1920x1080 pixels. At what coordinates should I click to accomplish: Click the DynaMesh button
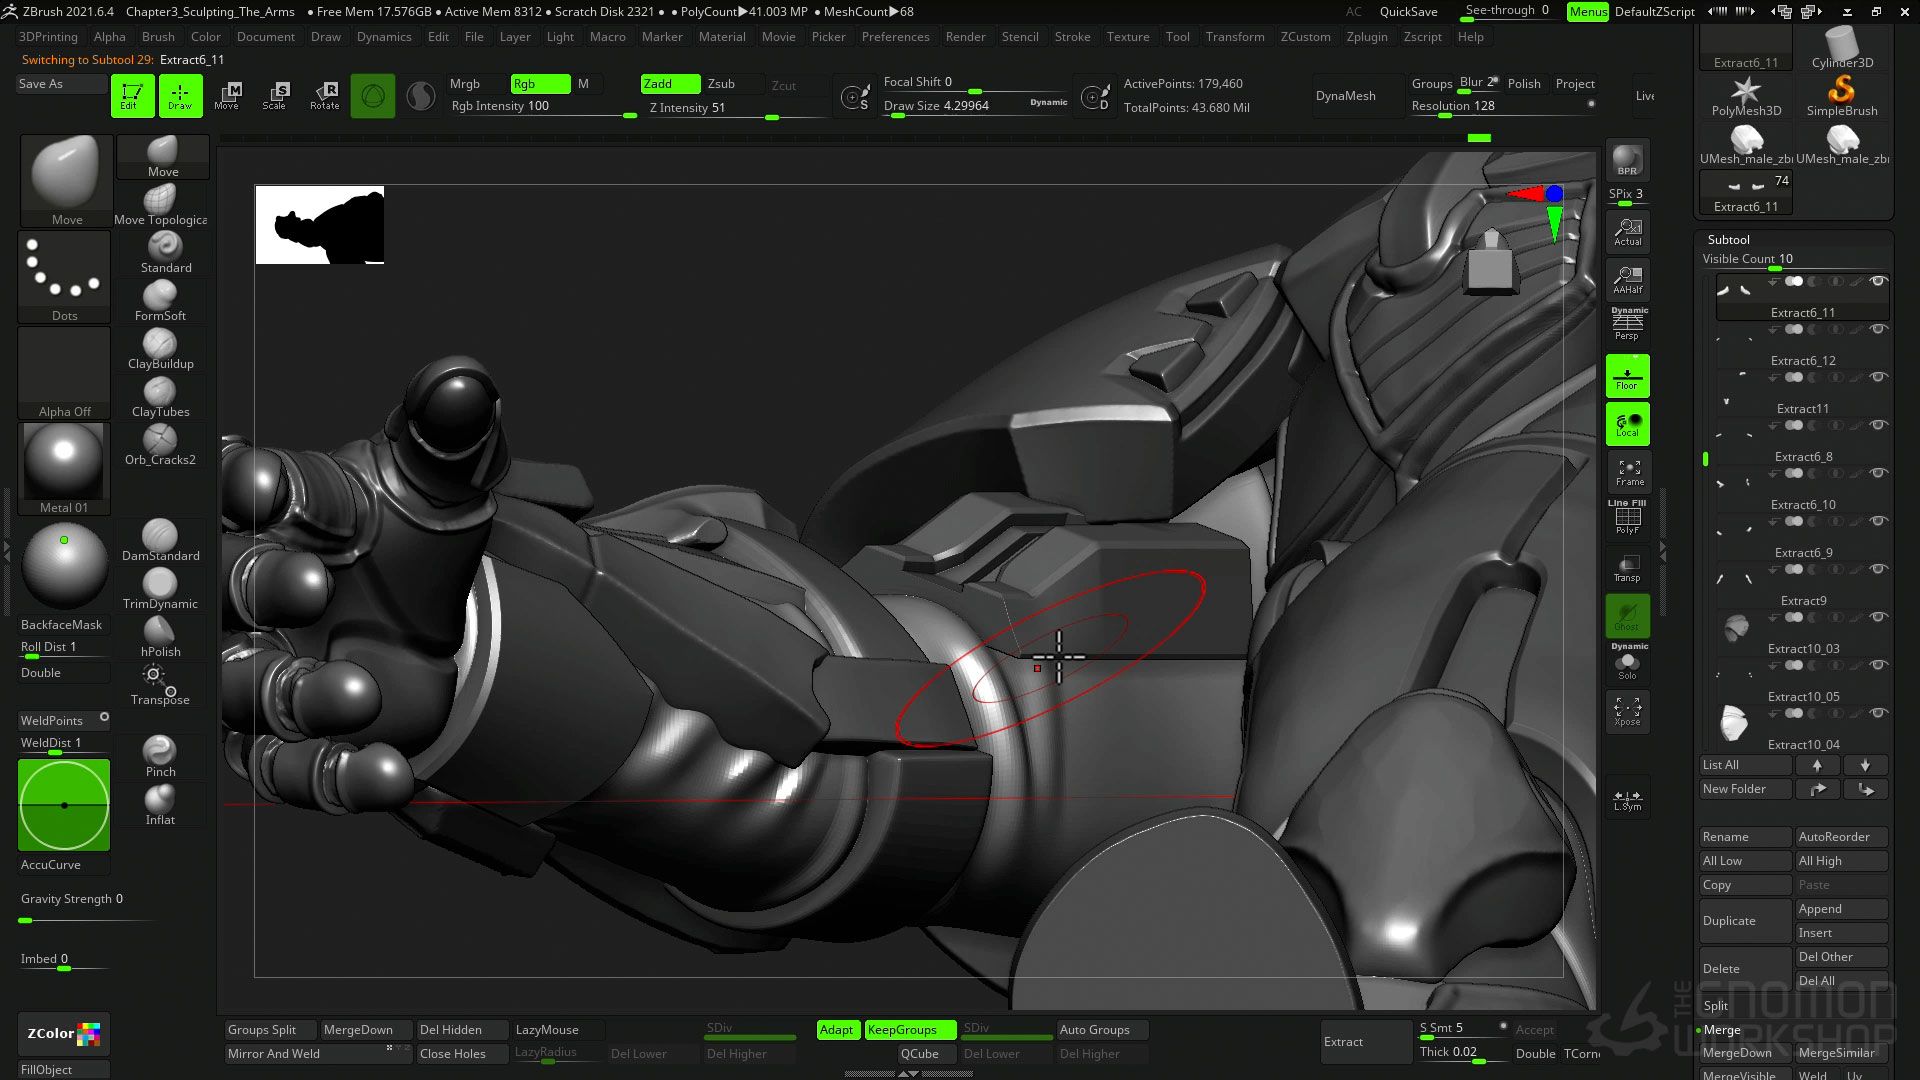(1345, 96)
